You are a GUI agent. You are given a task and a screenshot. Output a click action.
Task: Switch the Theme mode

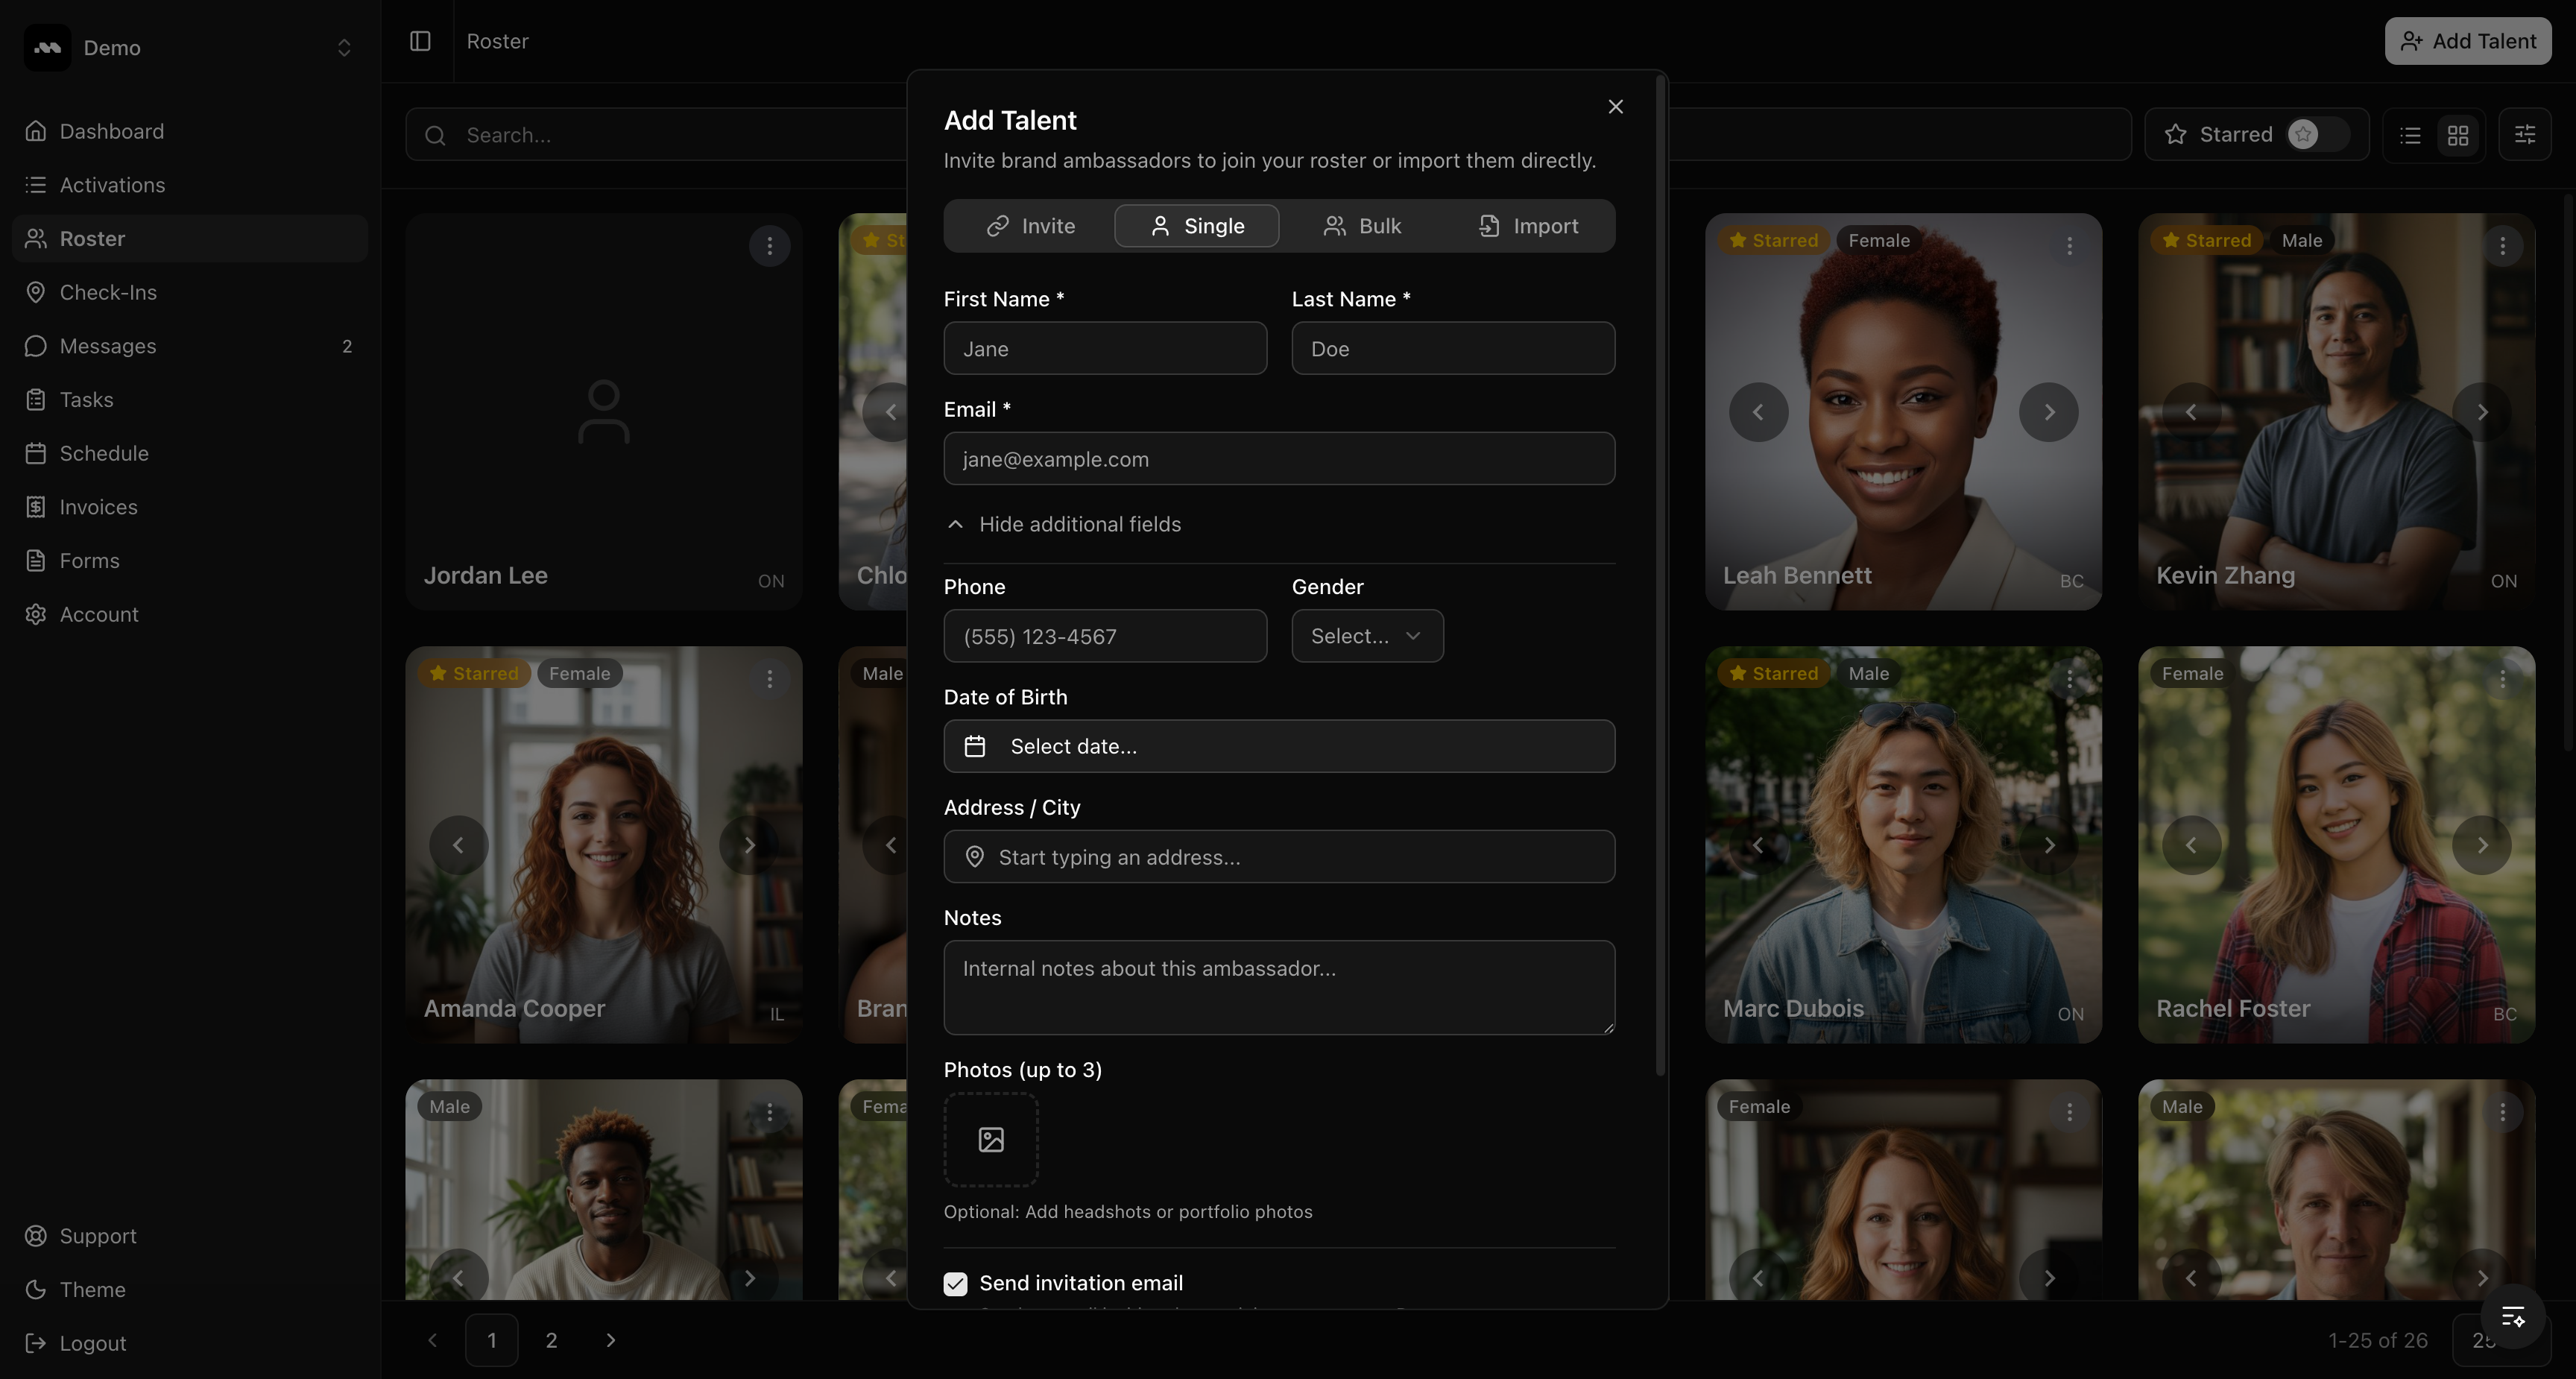coord(92,1289)
